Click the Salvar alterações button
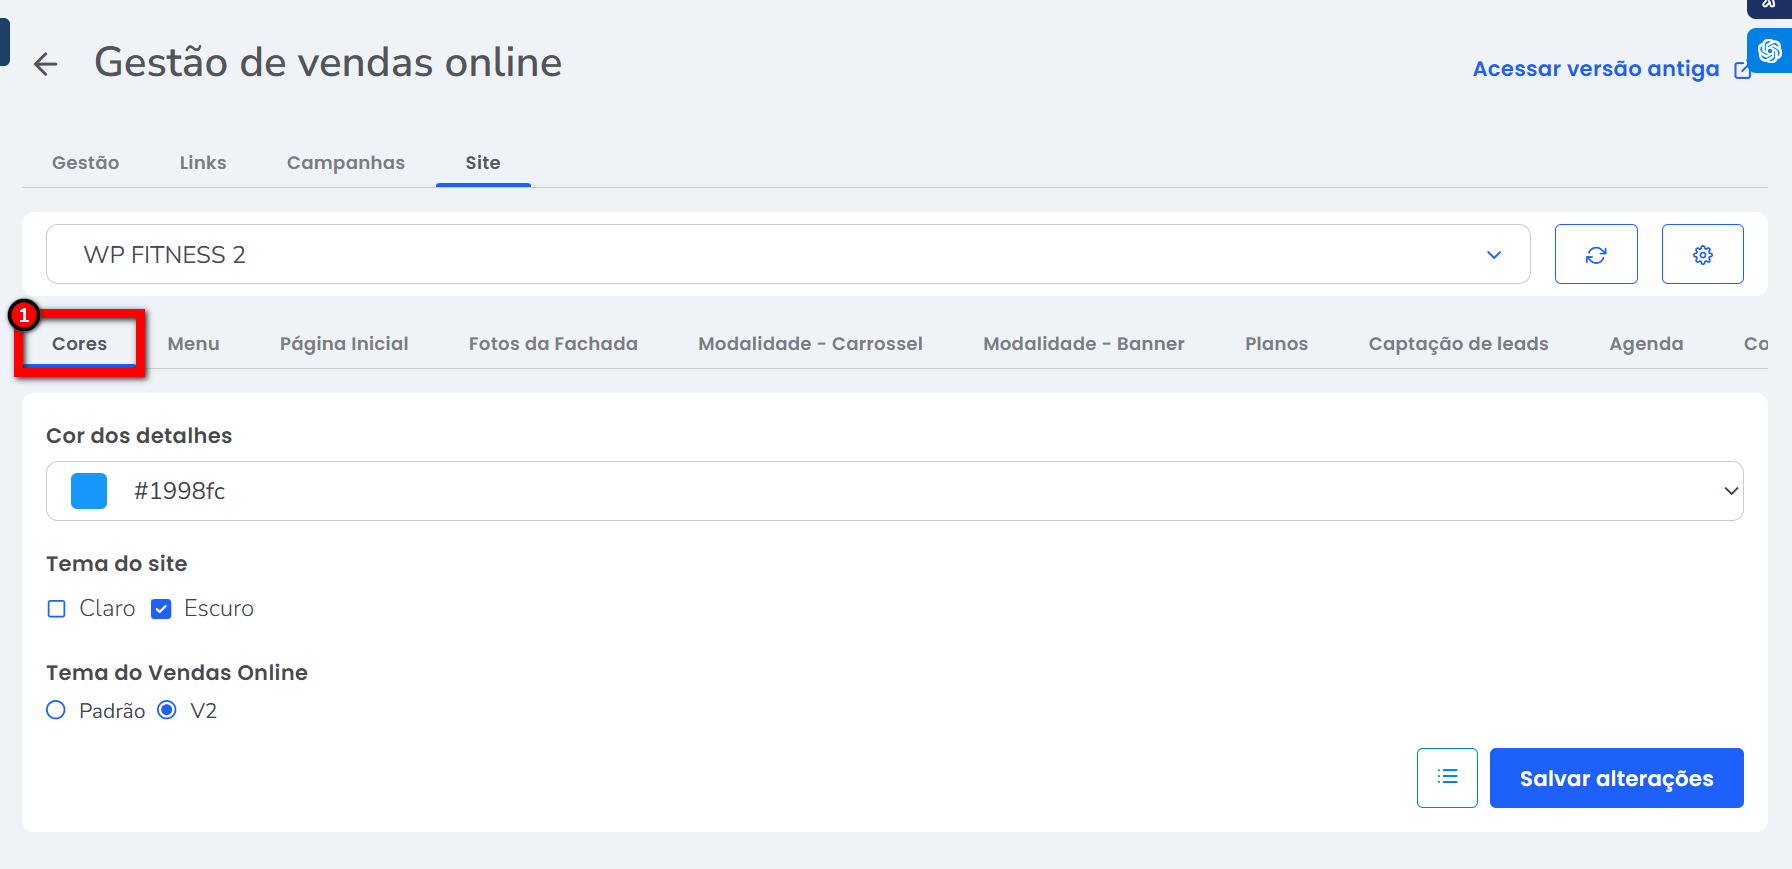 click(1616, 778)
